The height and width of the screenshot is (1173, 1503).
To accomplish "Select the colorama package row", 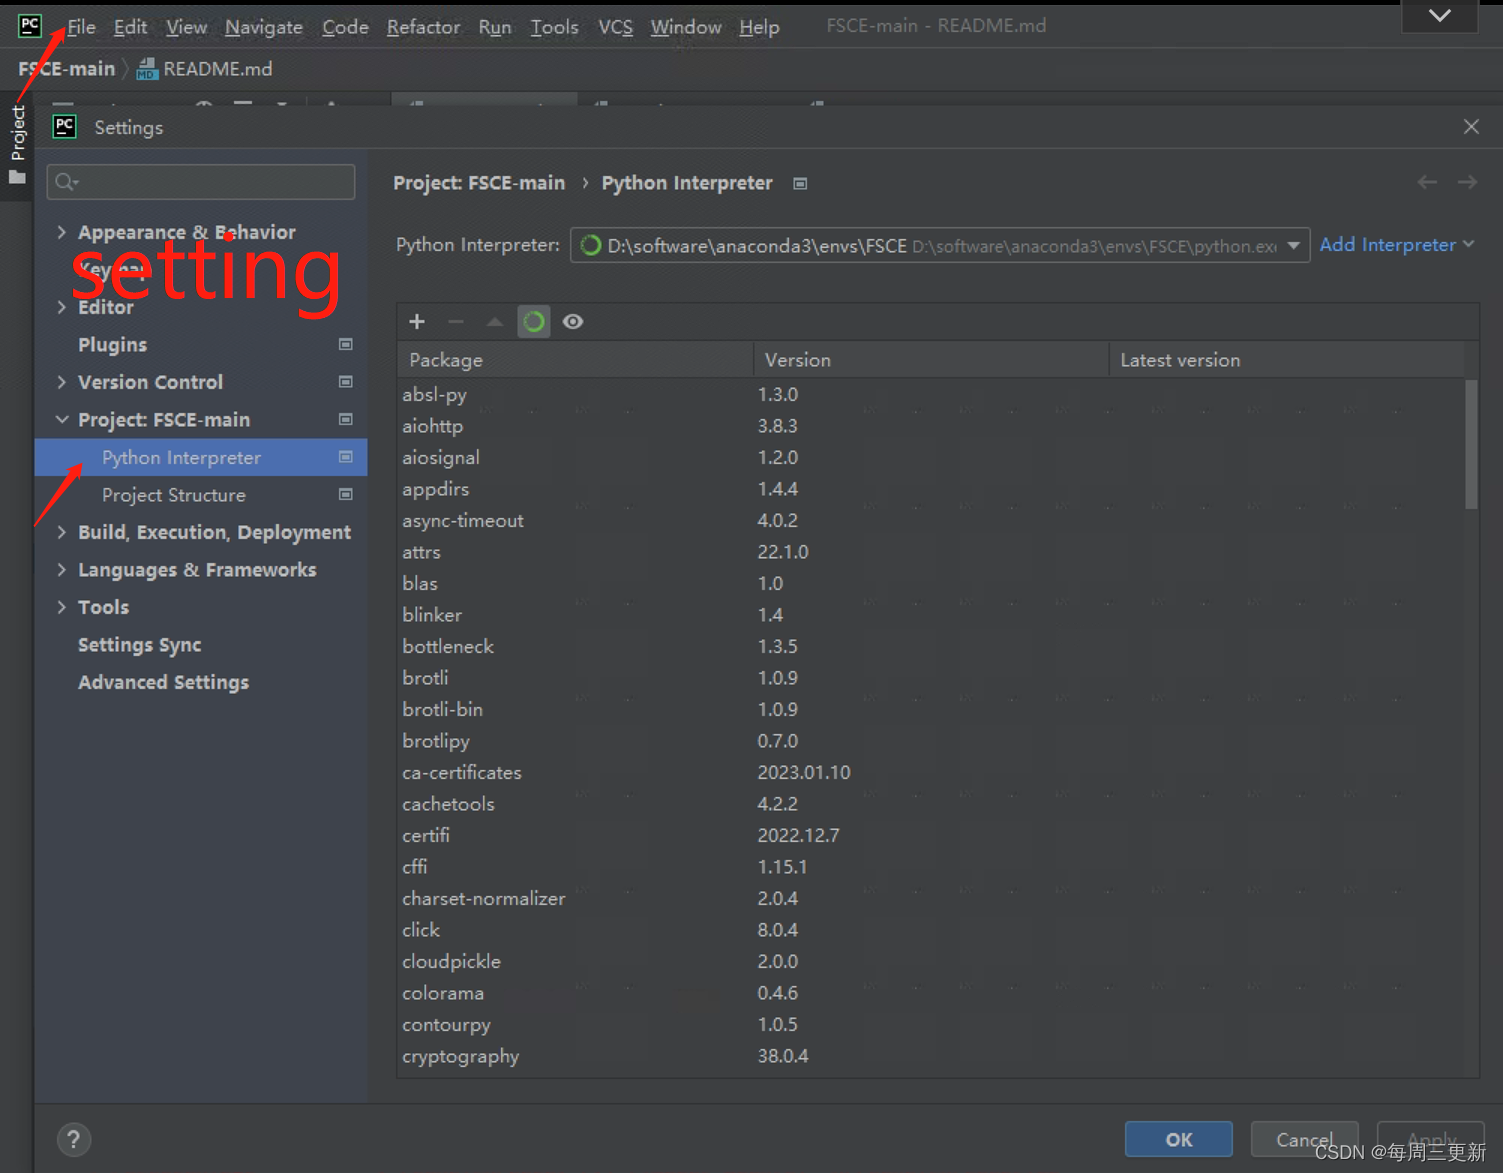I will [x=931, y=993].
